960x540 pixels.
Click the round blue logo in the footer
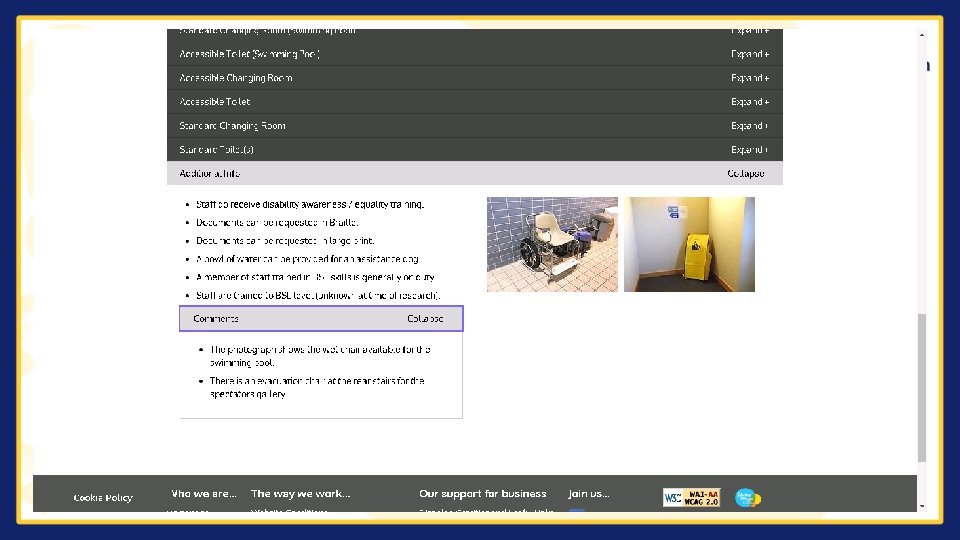tap(747, 498)
